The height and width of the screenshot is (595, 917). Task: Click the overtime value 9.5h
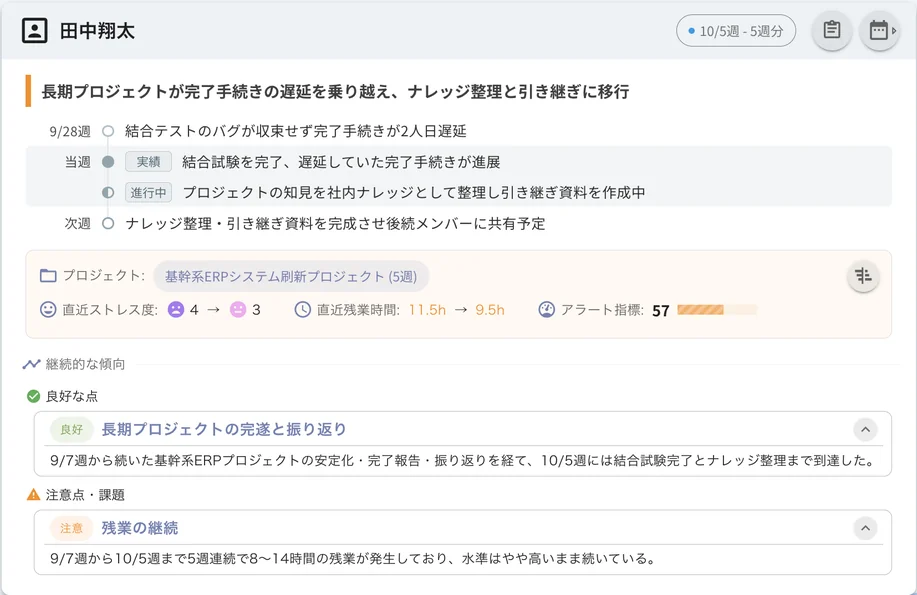tap(490, 310)
